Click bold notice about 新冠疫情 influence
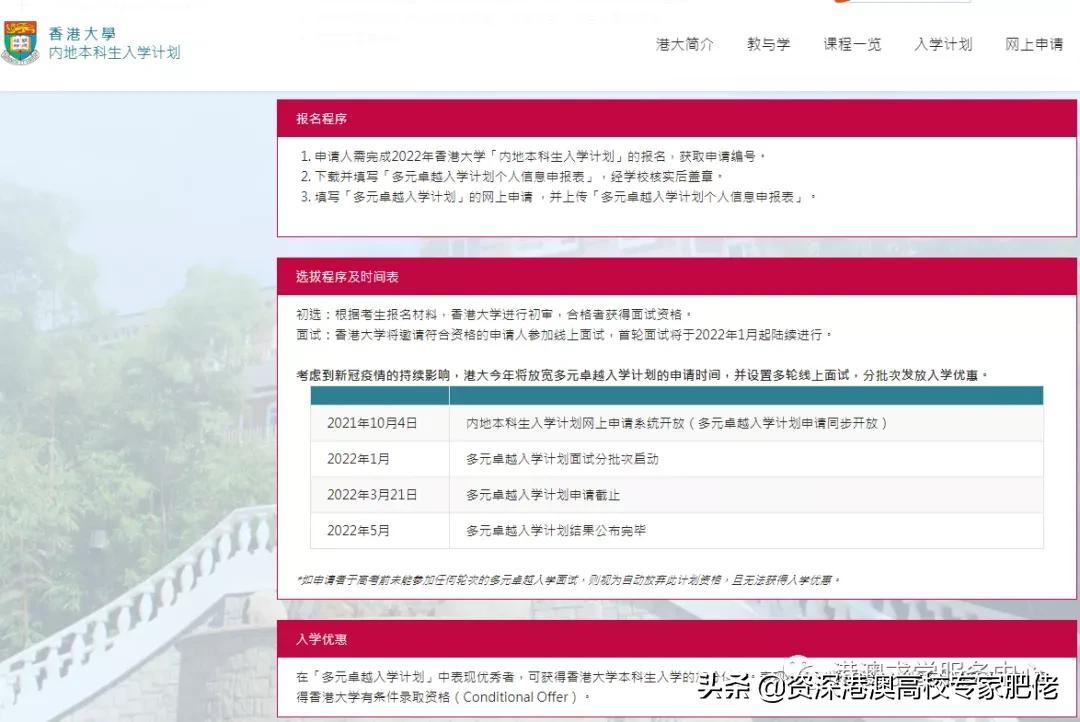The width and height of the screenshot is (1080, 722). tap(642, 375)
